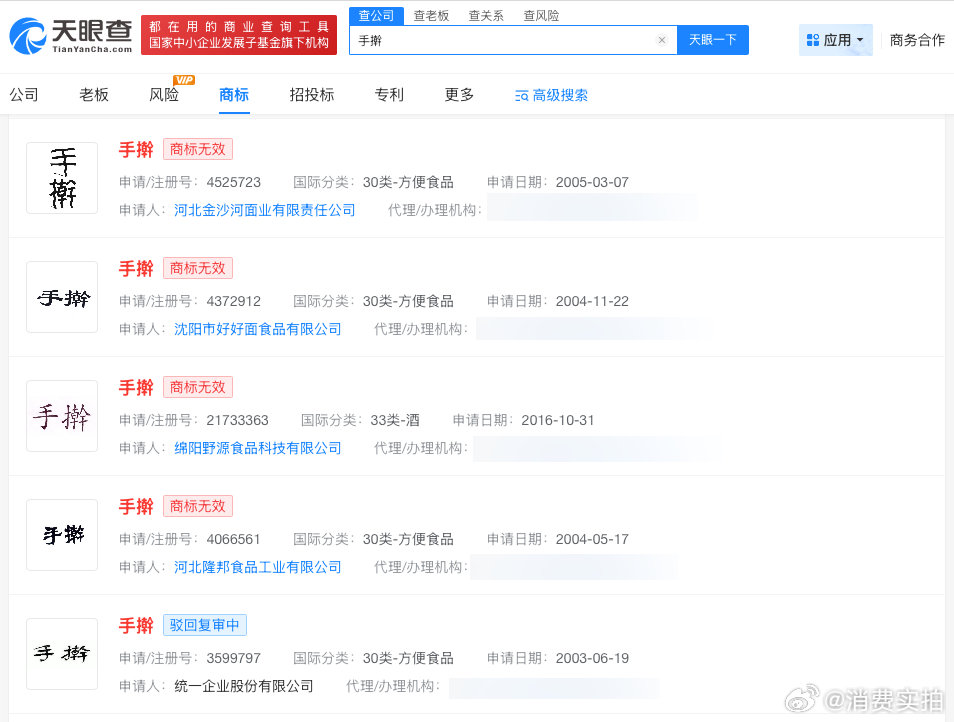Click registration number 4066561

[x=233, y=540]
